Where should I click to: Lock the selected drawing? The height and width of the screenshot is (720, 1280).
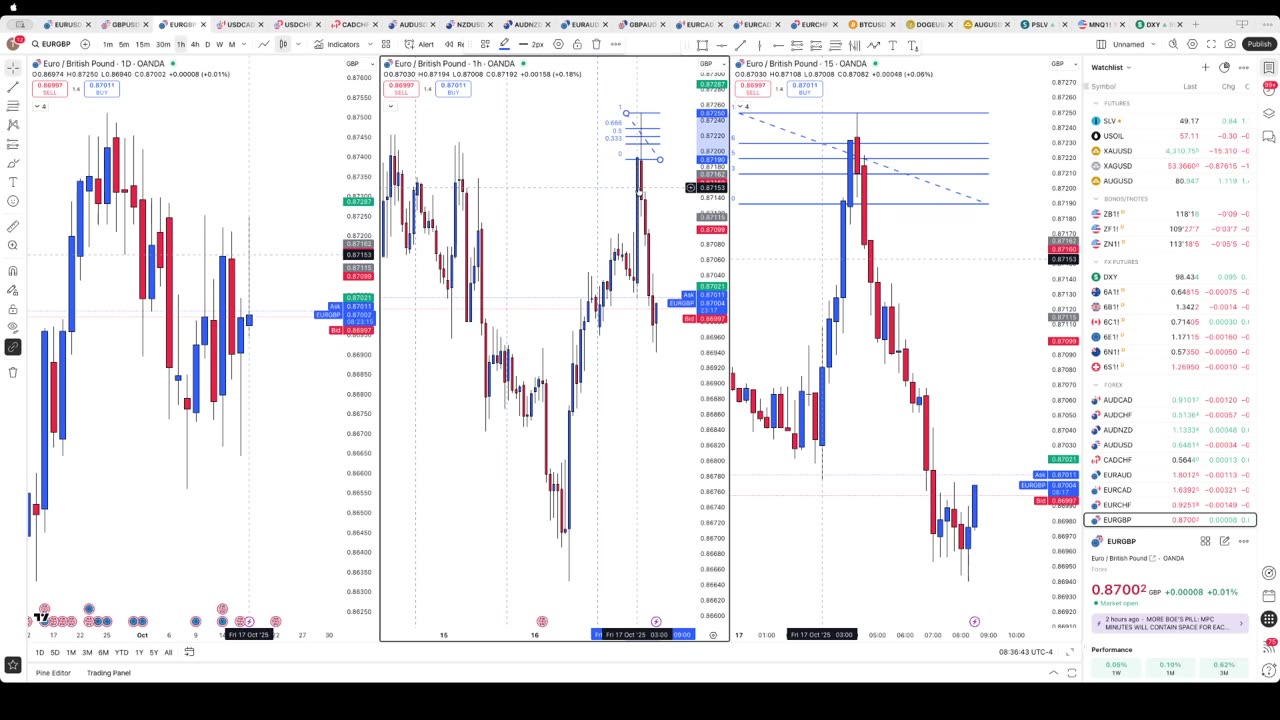coord(577,44)
